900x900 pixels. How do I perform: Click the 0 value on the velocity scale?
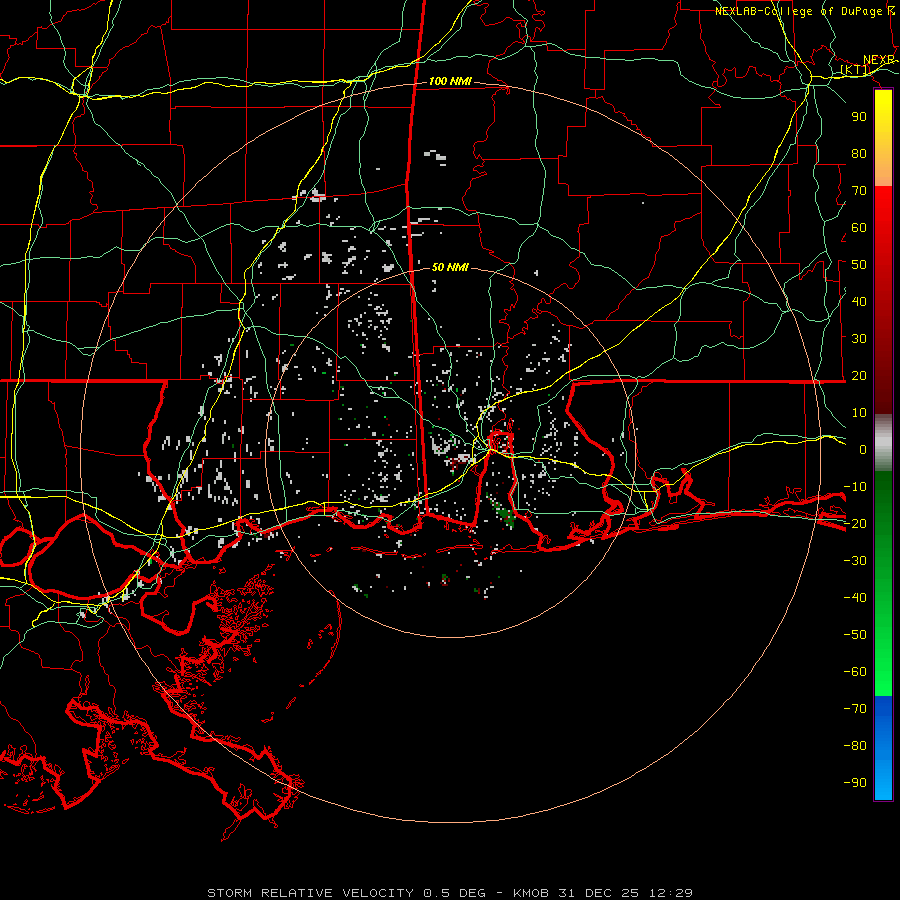coord(863,450)
